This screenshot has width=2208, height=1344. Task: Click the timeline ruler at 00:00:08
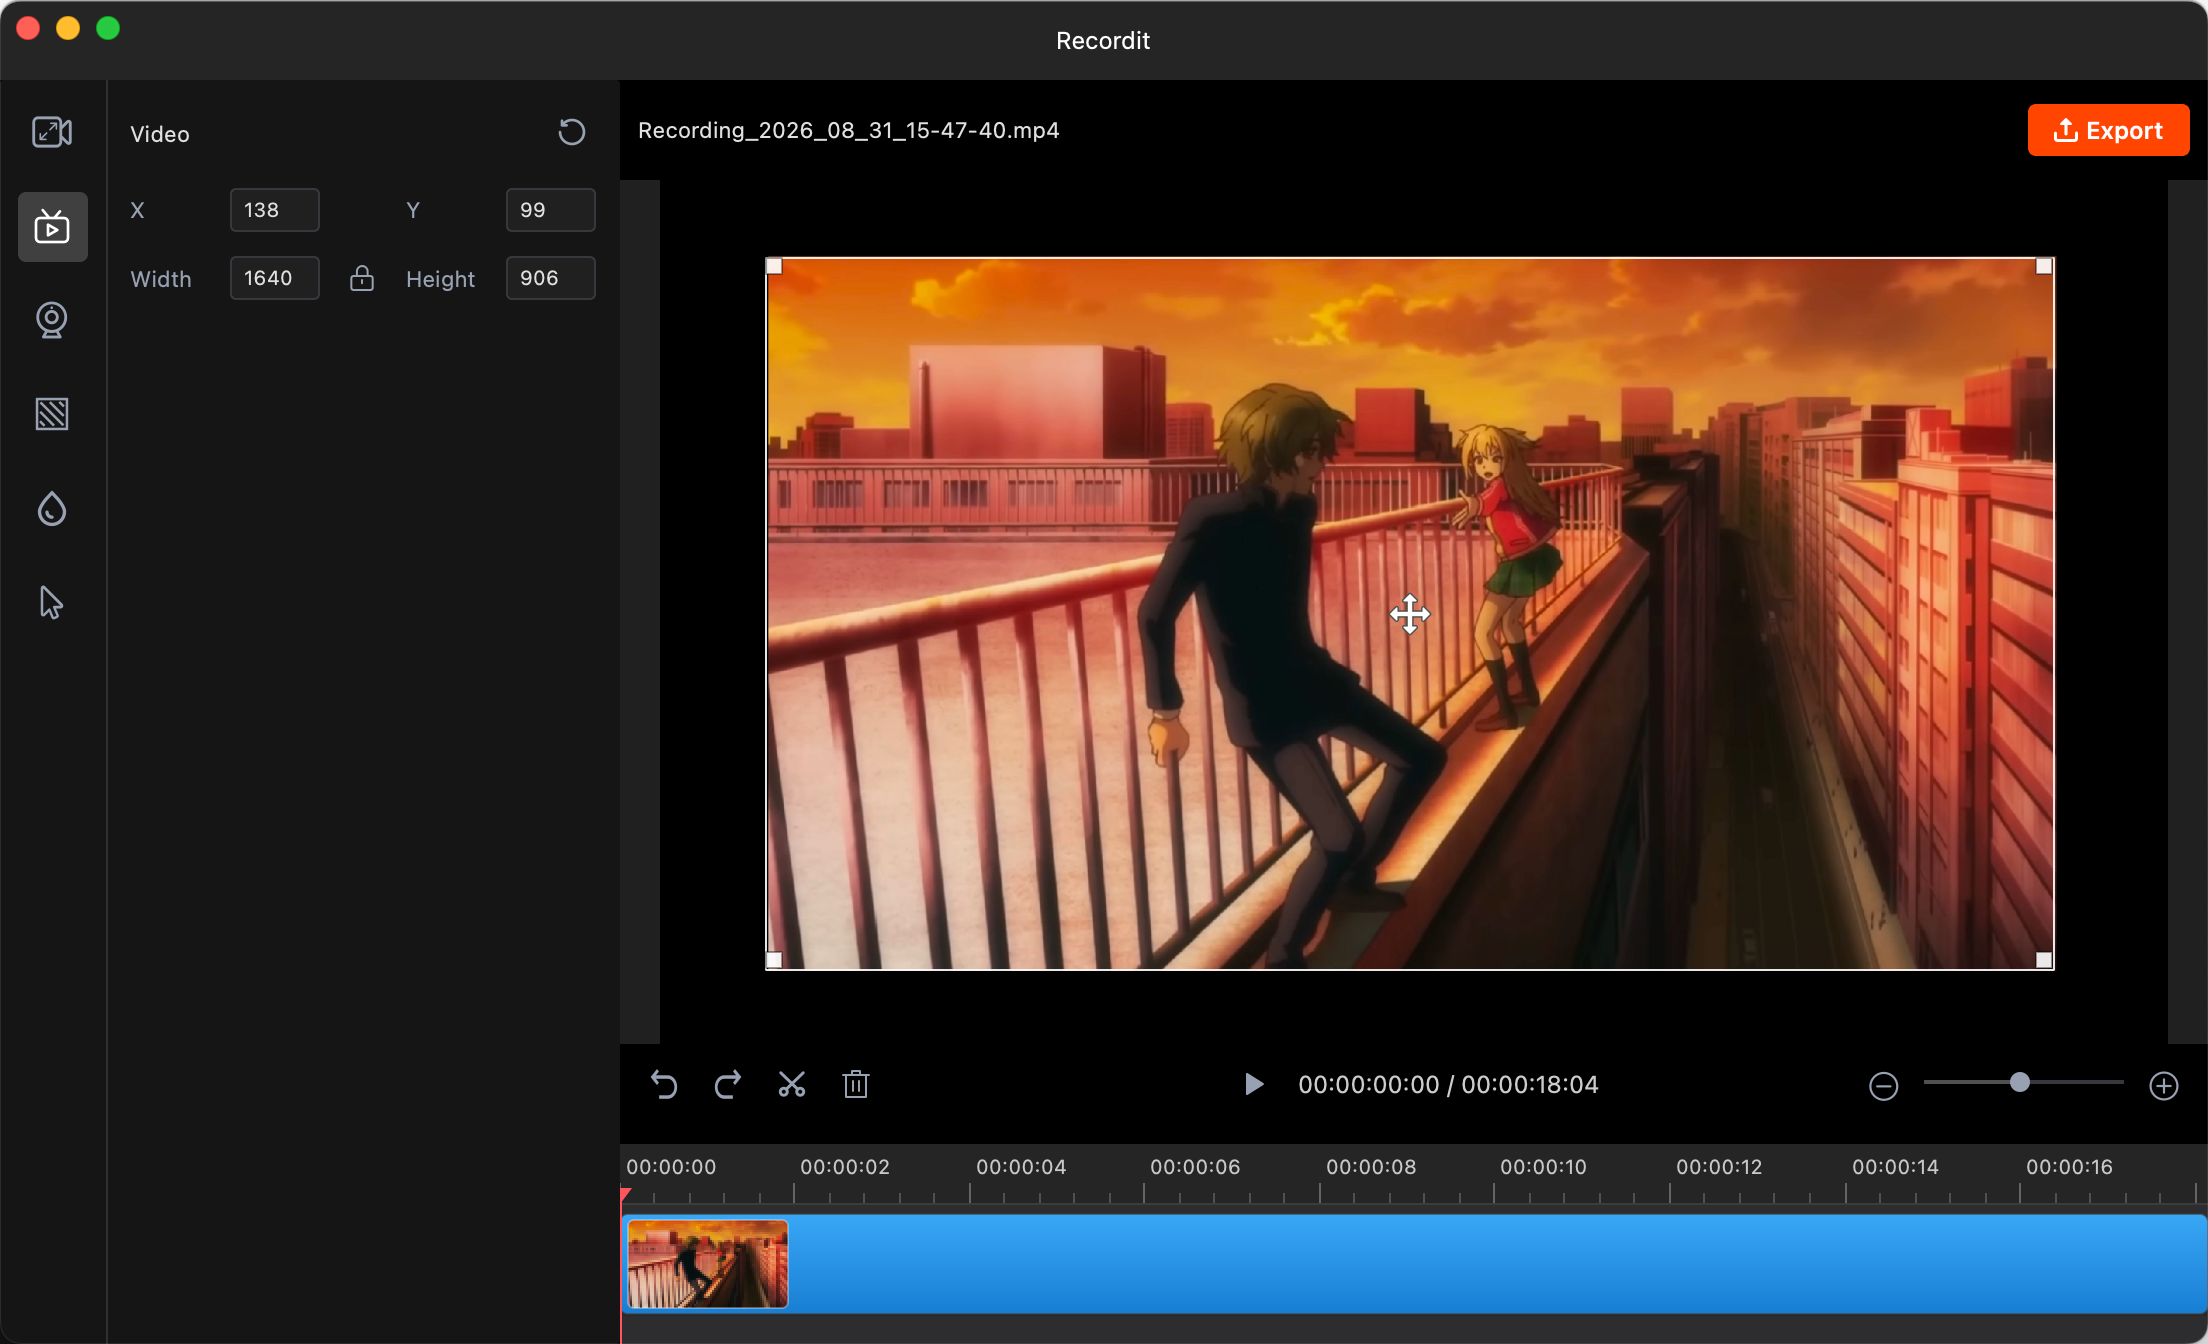click(x=1370, y=1167)
